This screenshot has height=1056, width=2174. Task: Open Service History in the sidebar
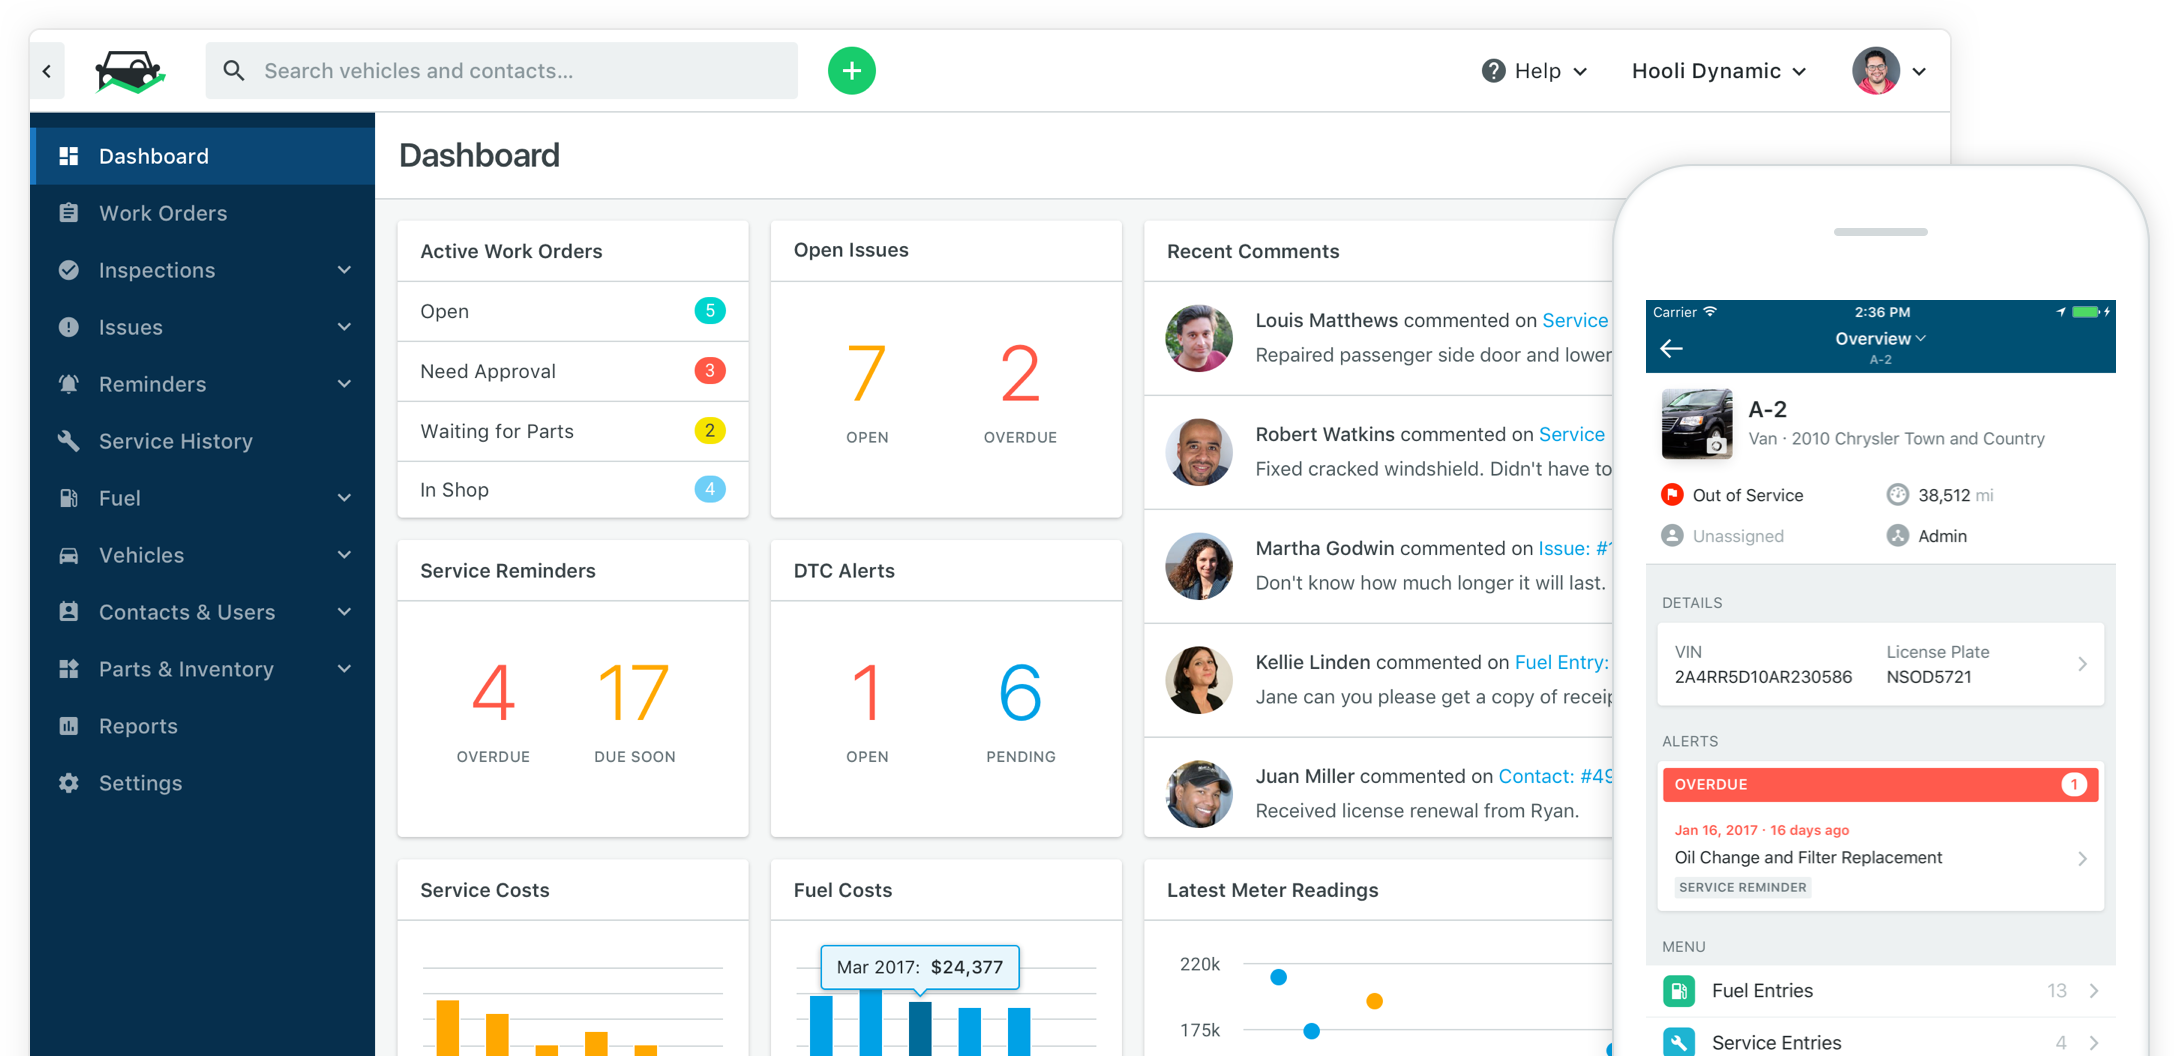click(203, 441)
